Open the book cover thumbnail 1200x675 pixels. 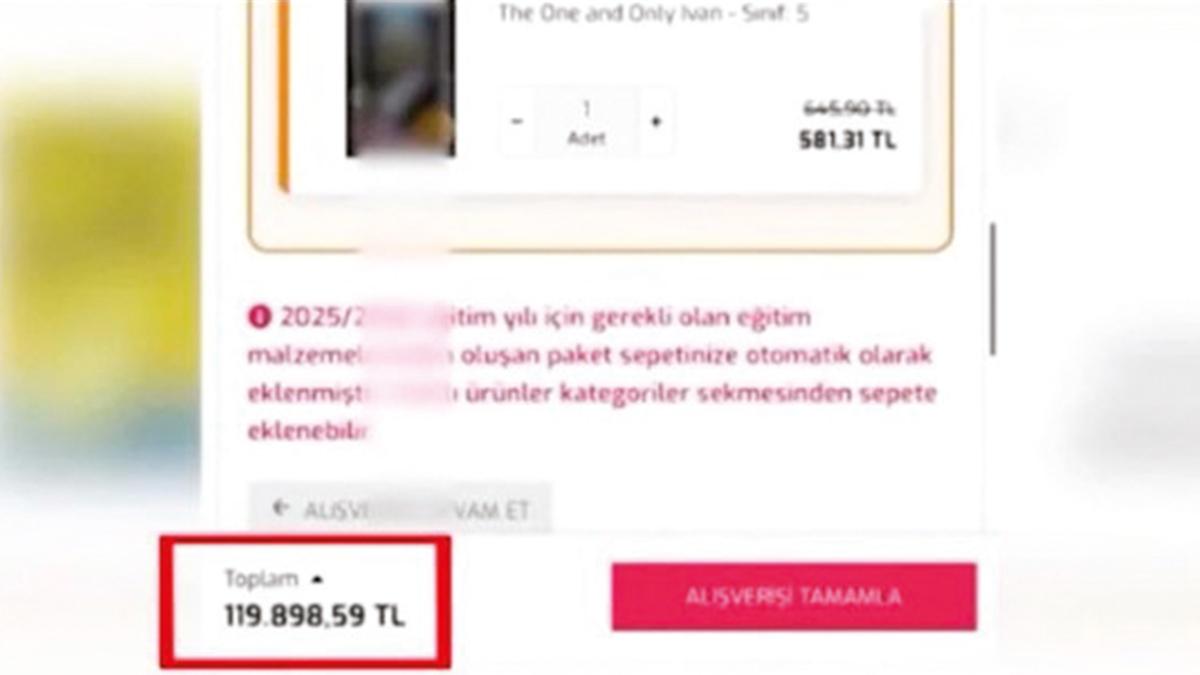click(x=401, y=78)
